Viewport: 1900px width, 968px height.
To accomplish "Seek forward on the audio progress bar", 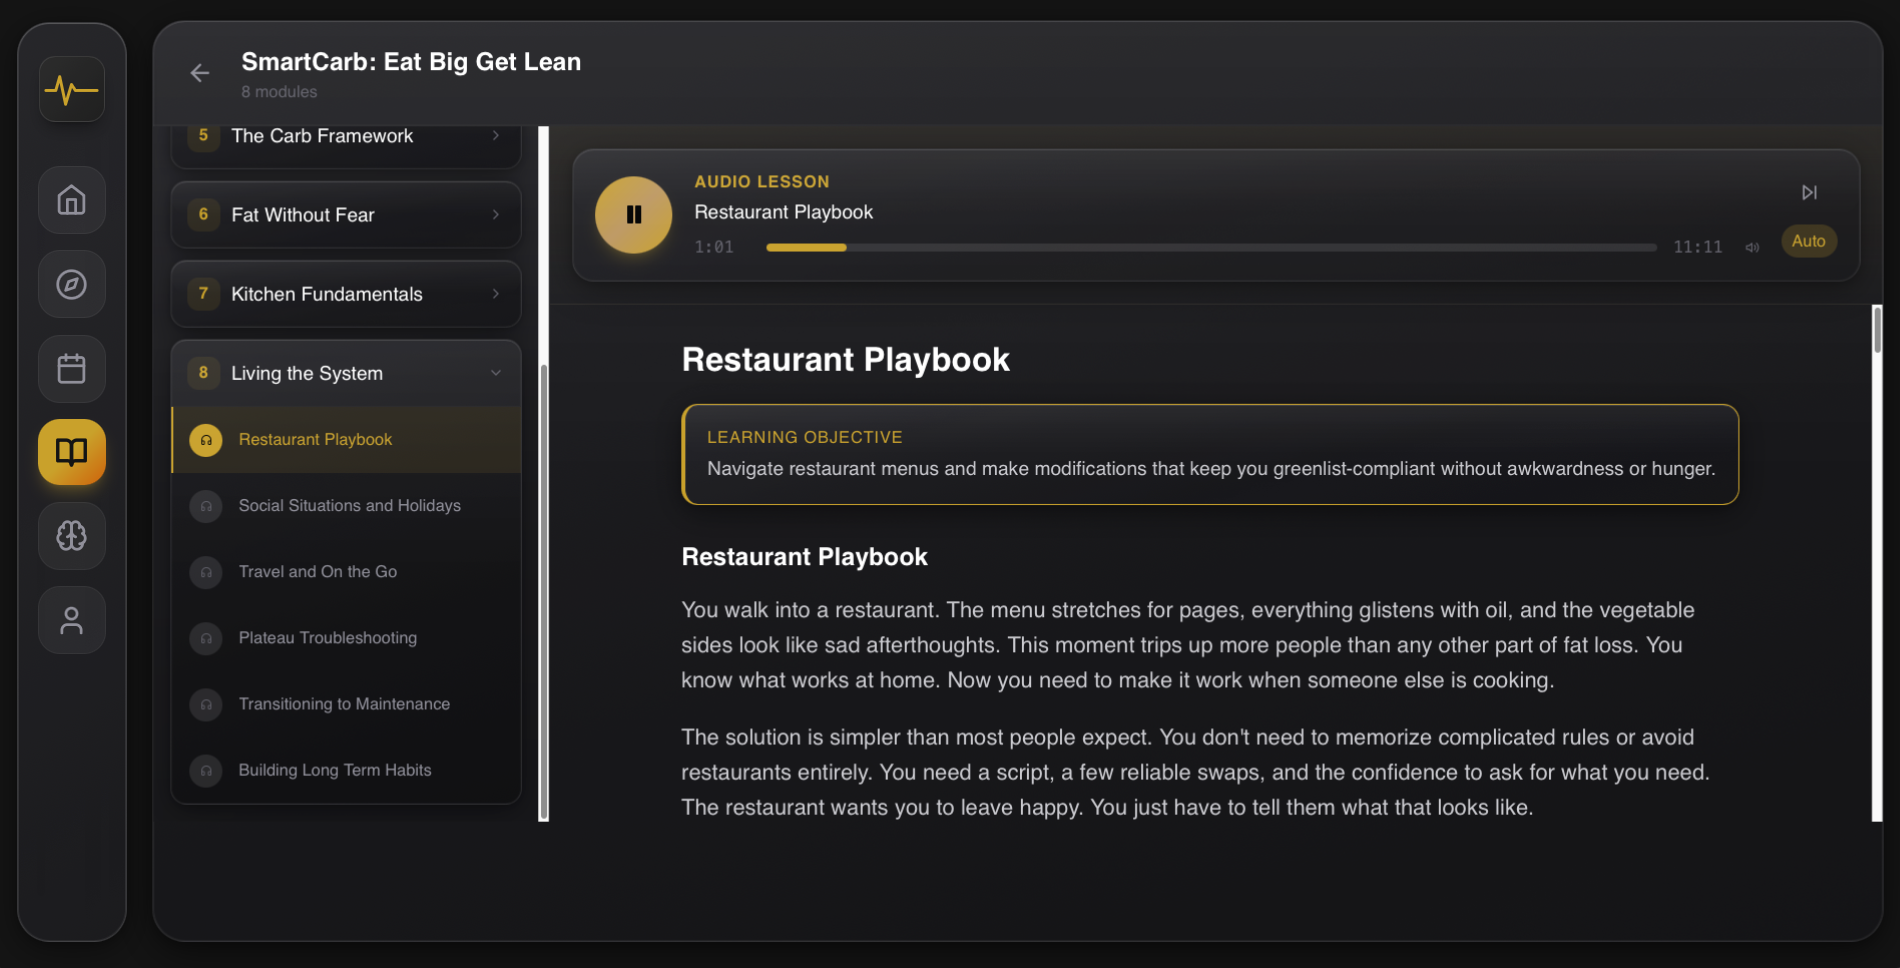I will (1200, 247).
